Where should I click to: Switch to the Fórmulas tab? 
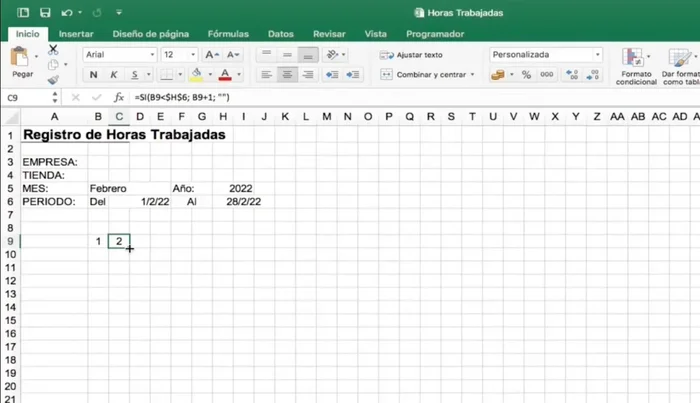228,34
